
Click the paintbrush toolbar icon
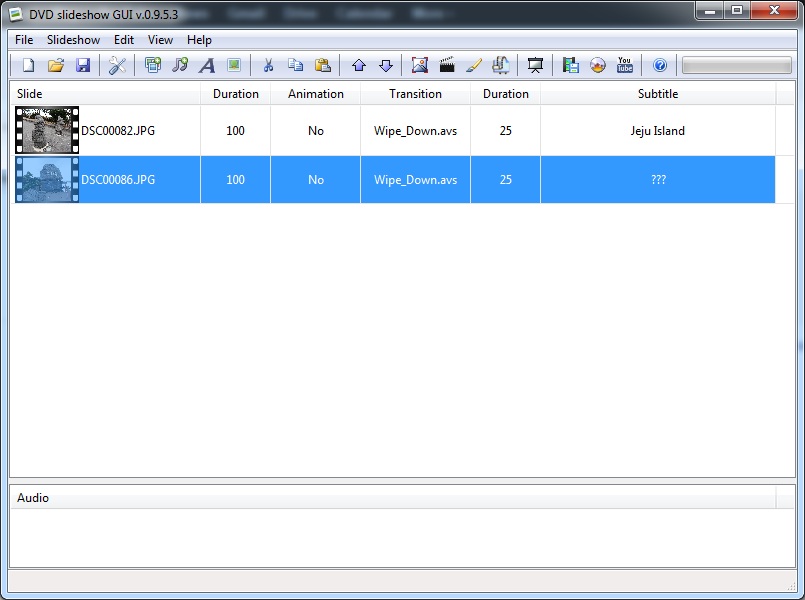pos(474,65)
